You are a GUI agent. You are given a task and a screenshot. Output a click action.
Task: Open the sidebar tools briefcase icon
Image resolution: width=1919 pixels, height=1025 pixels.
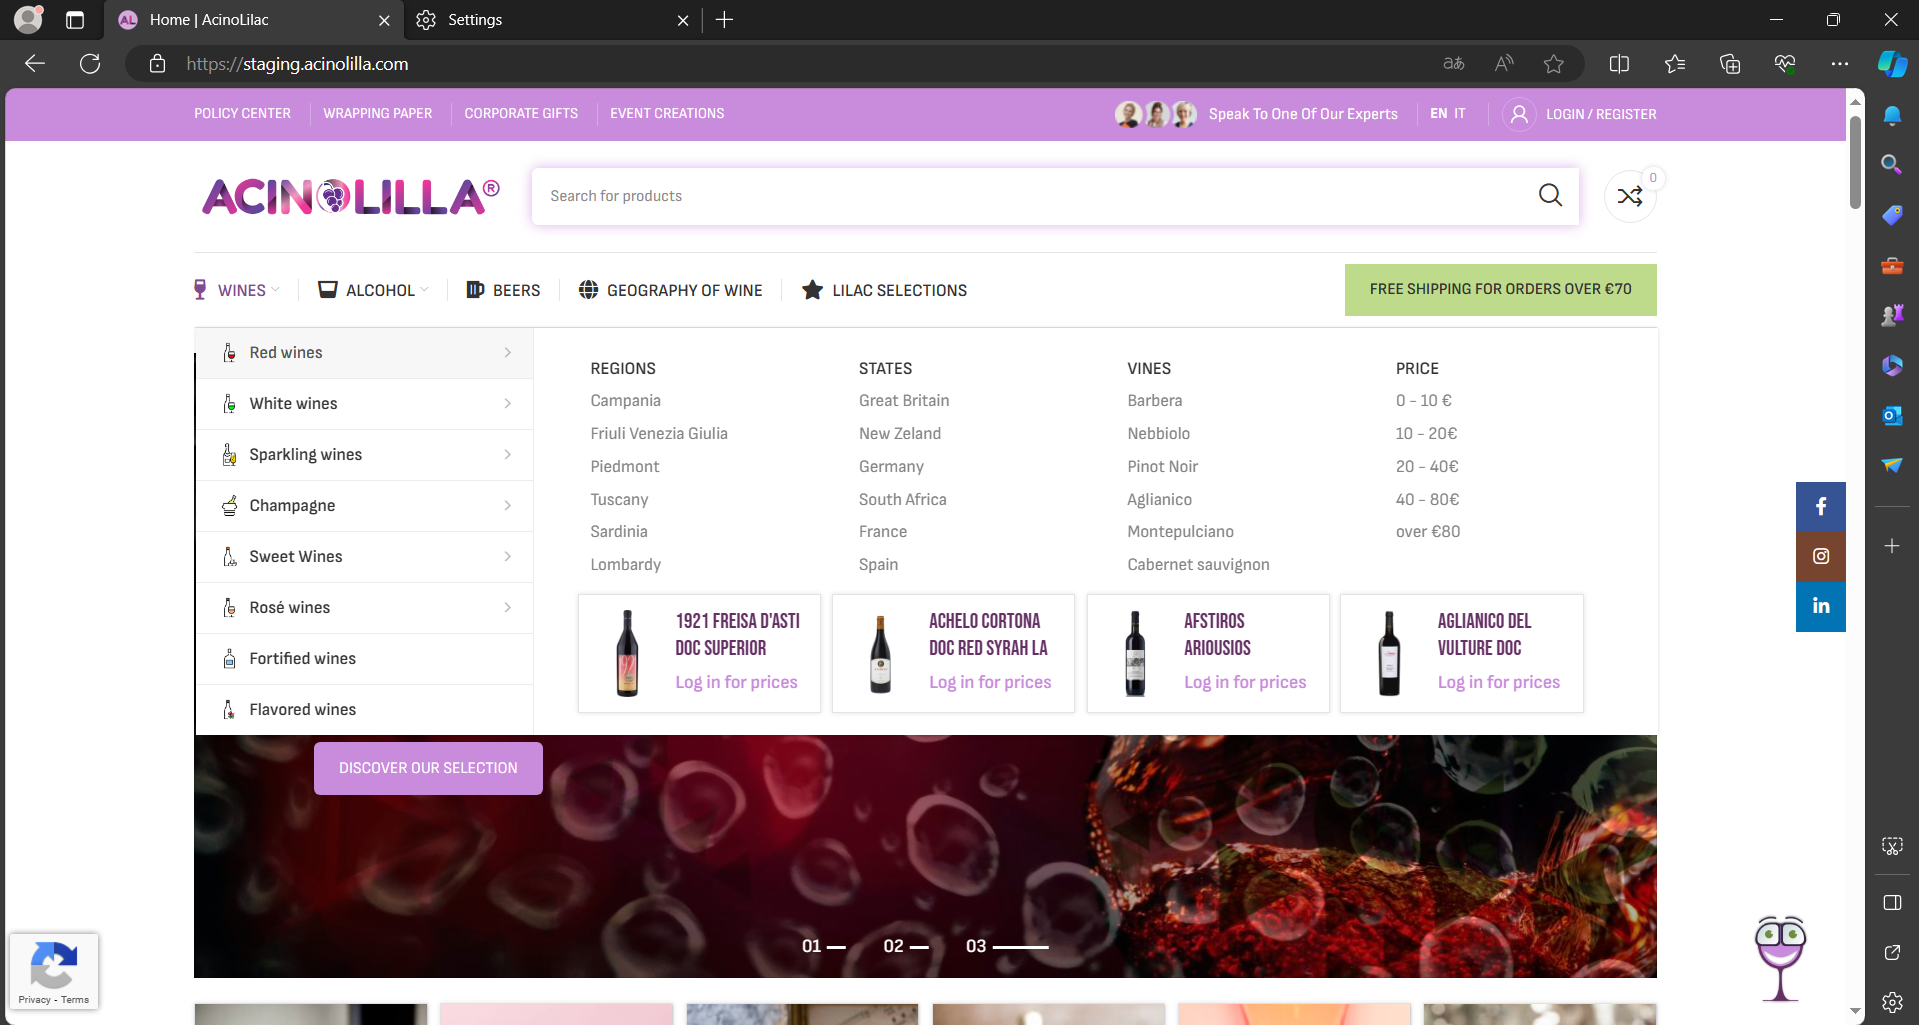pos(1892,265)
